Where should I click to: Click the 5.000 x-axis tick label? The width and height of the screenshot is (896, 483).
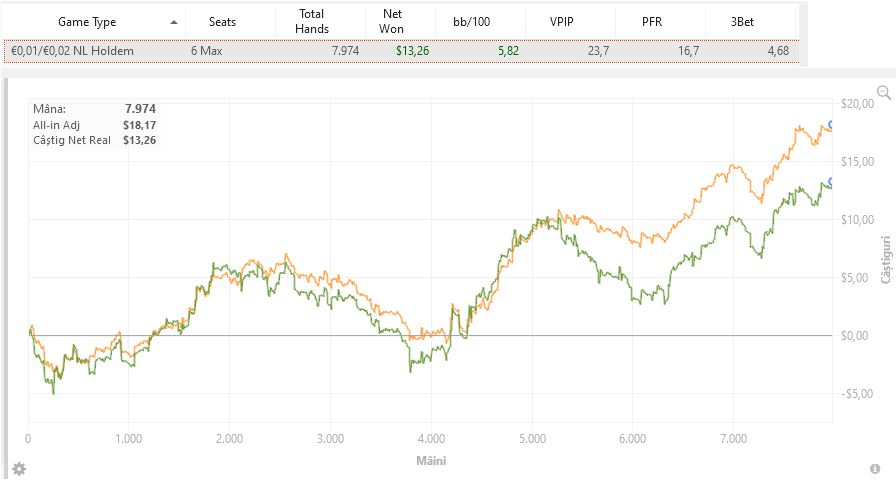click(533, 439)
